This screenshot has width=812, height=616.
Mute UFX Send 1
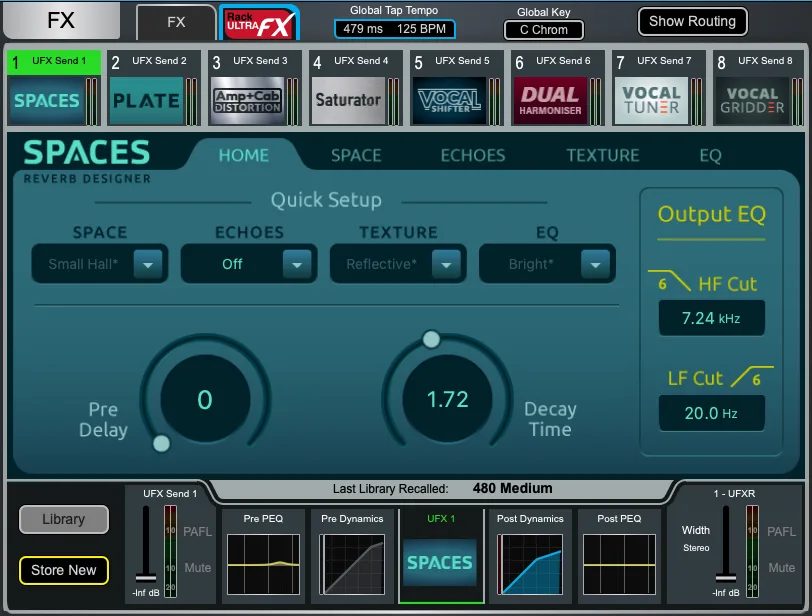click(x=197, y=568)
